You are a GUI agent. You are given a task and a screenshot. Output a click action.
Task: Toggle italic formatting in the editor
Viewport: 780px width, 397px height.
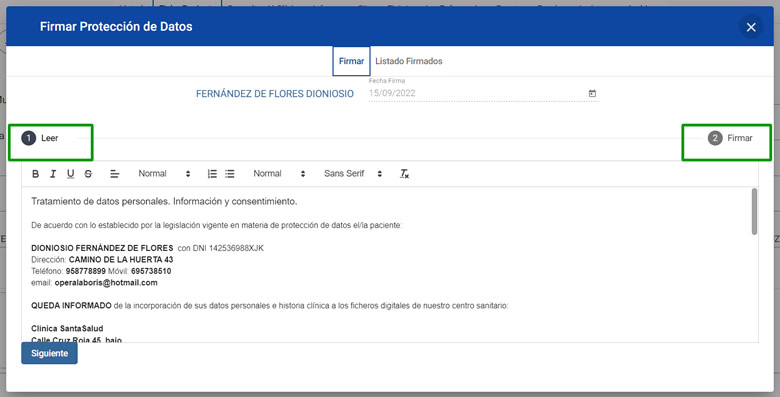click(x=53, y=174)
